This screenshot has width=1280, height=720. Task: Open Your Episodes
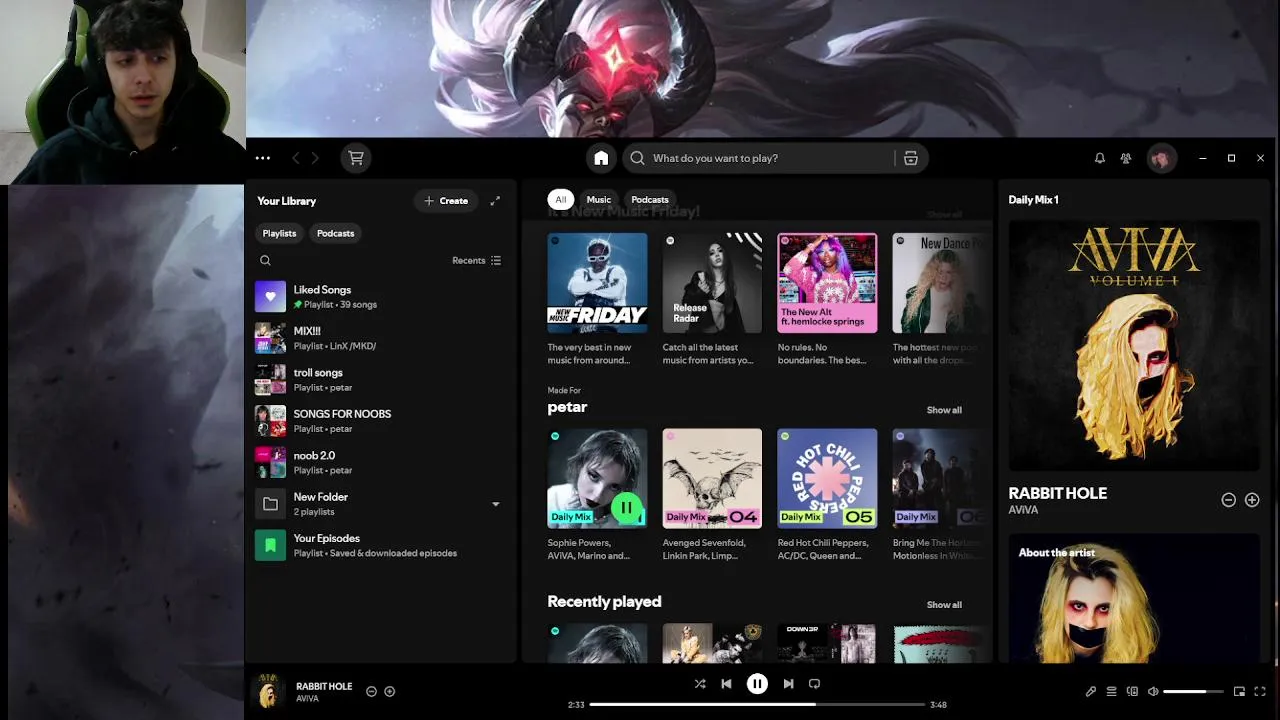click(x=380, y=545)
